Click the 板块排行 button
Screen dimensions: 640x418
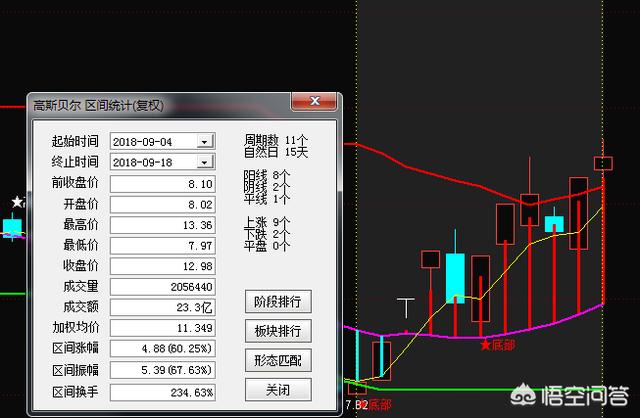278,331
